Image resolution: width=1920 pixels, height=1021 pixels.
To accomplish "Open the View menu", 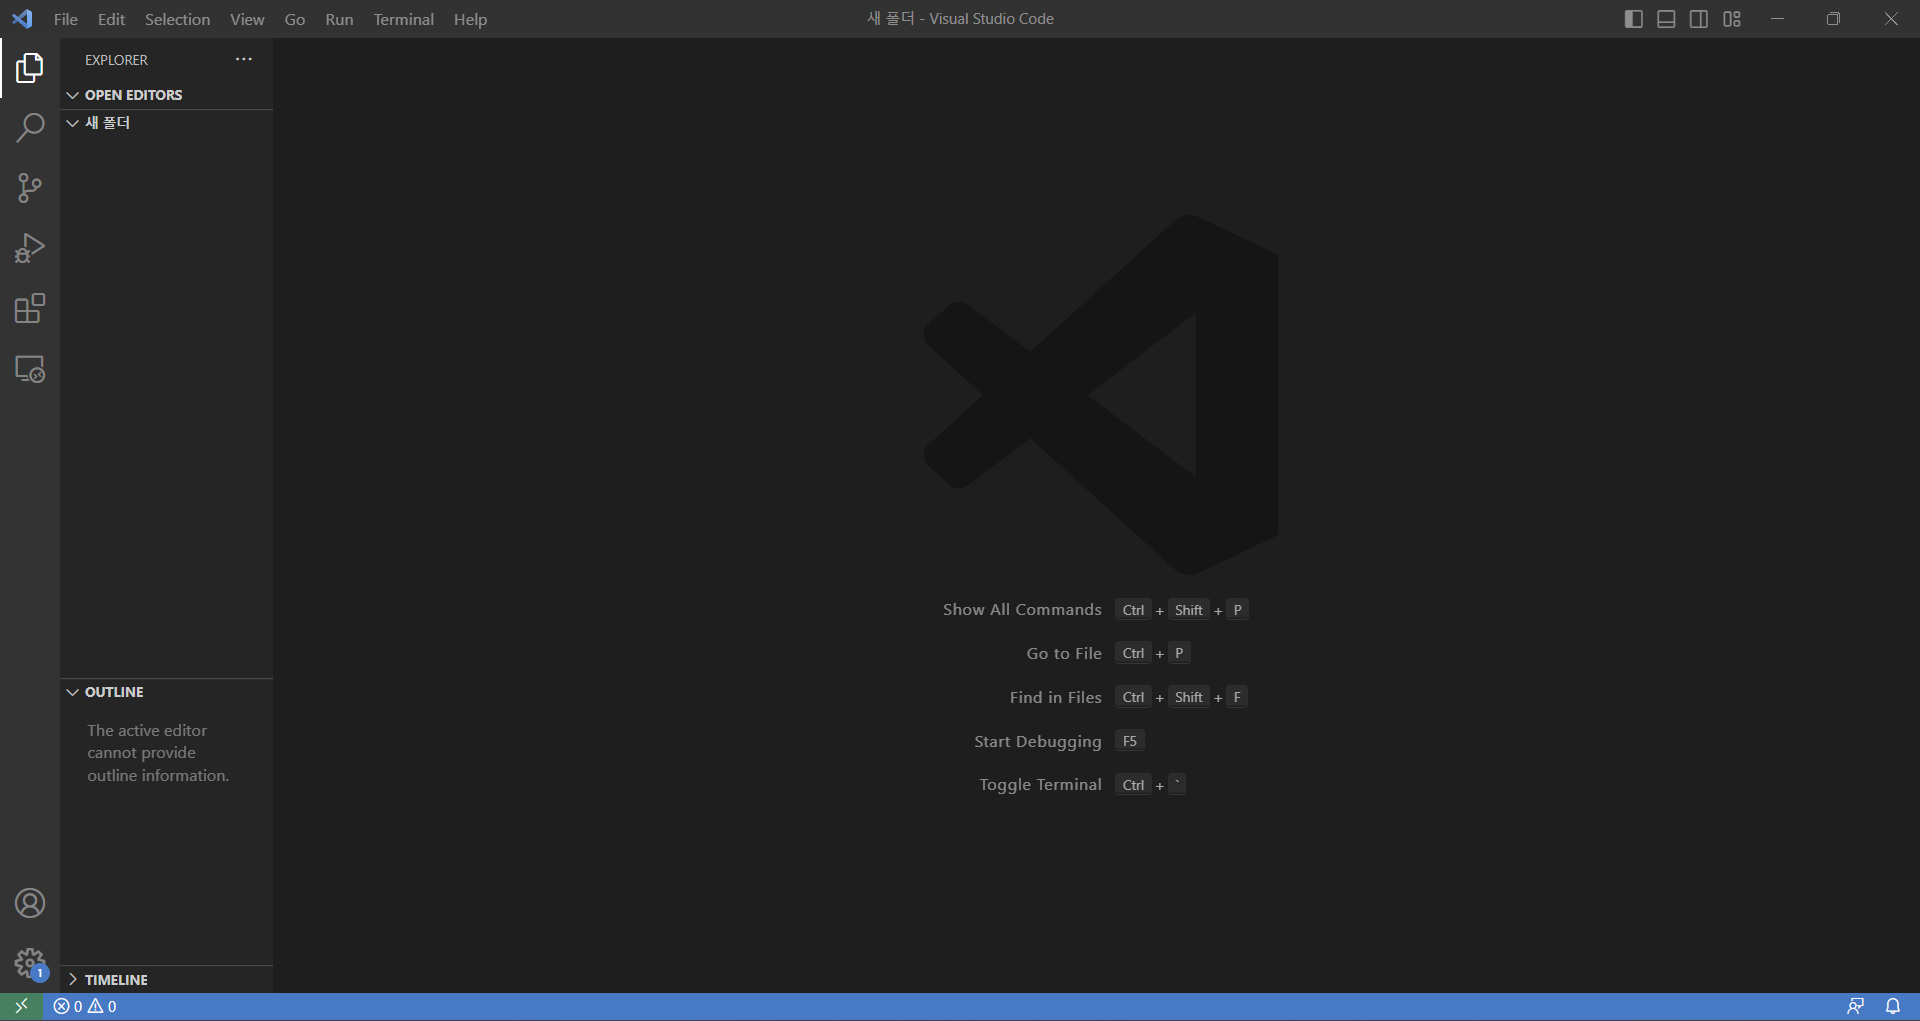I will click(x=247, y=19).
